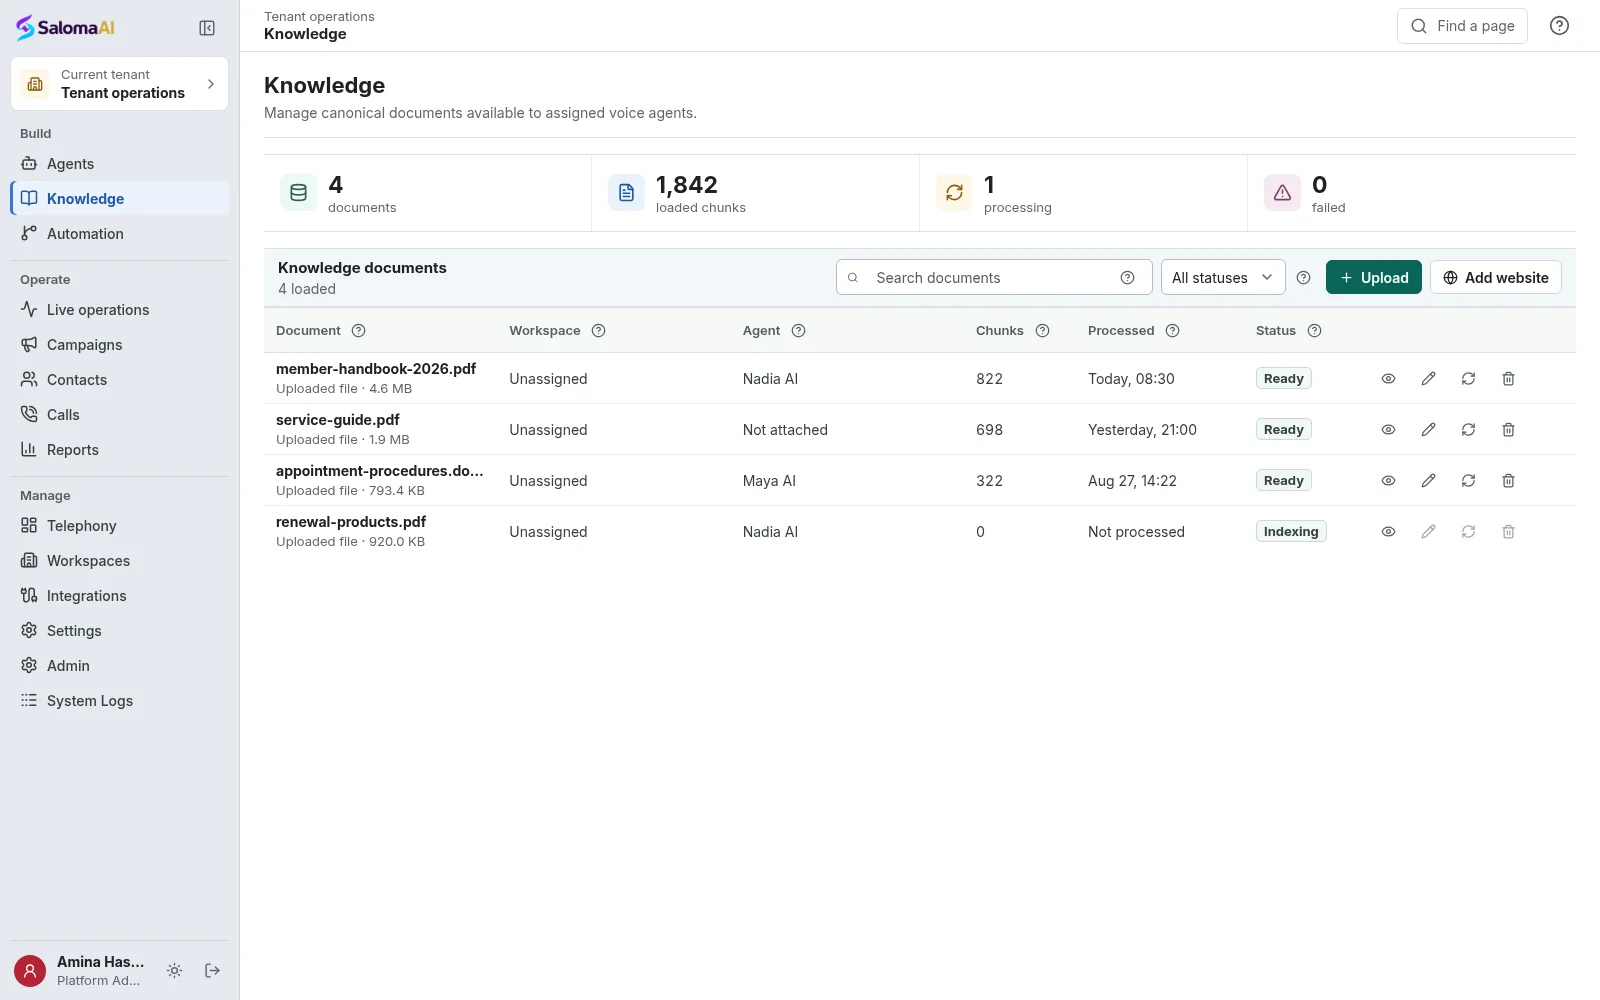Open System Logs from sidebar
Image resolution: width=1600 pixels, height=1000 pixels.
[119, 701]
